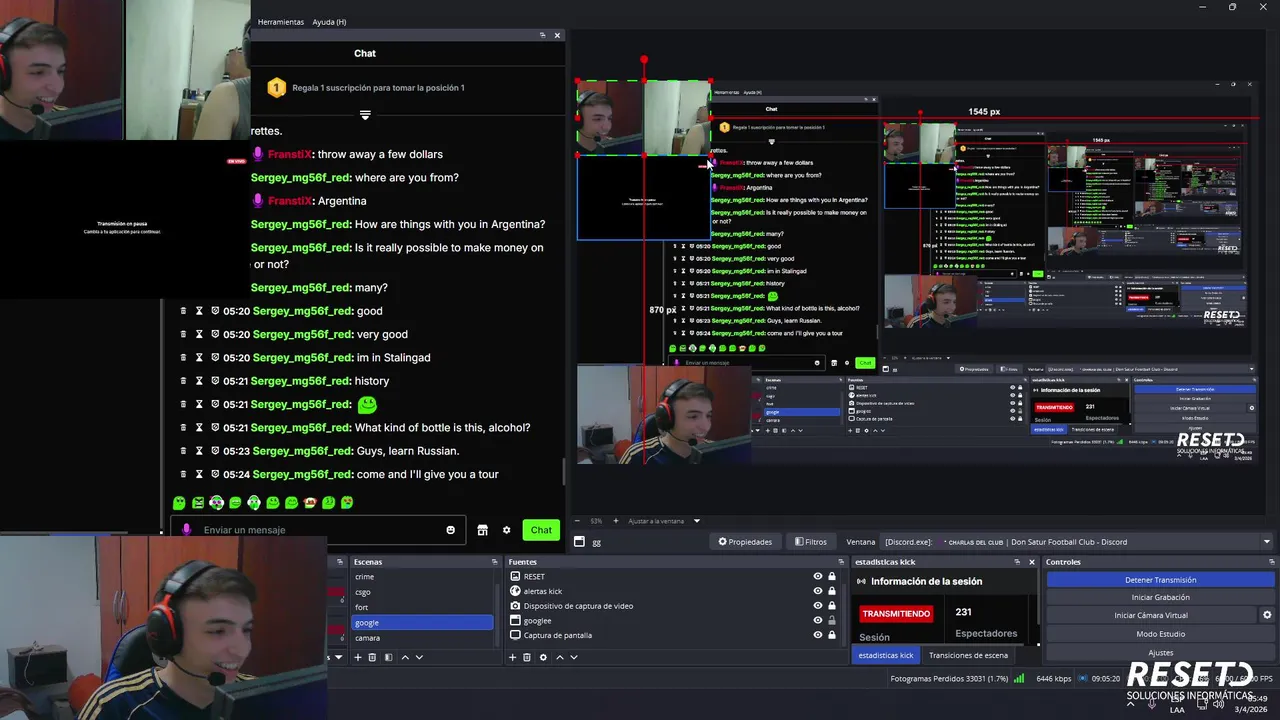The height and width of the screenshot is (720, 1280).
Task: Unlock the RESET source
Action: tap(831, 576)
